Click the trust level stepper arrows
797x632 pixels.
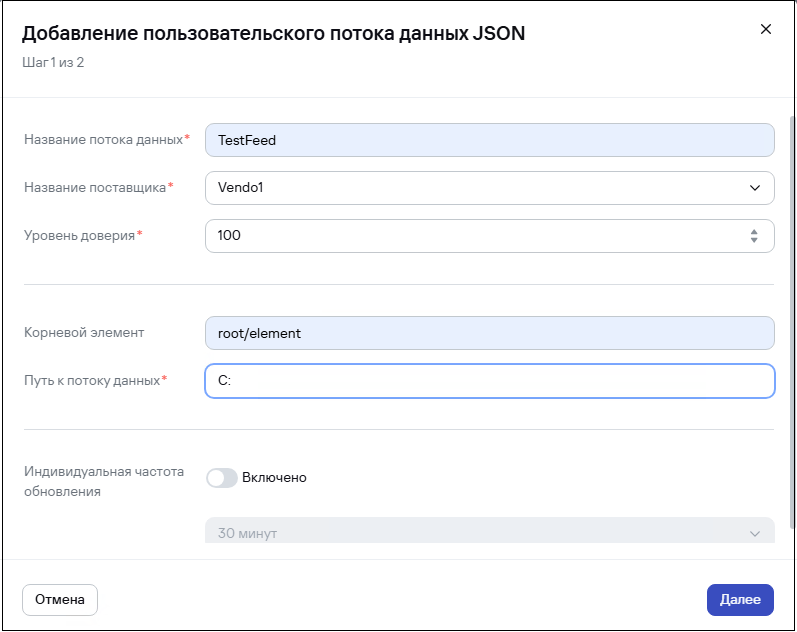point(754,235)
